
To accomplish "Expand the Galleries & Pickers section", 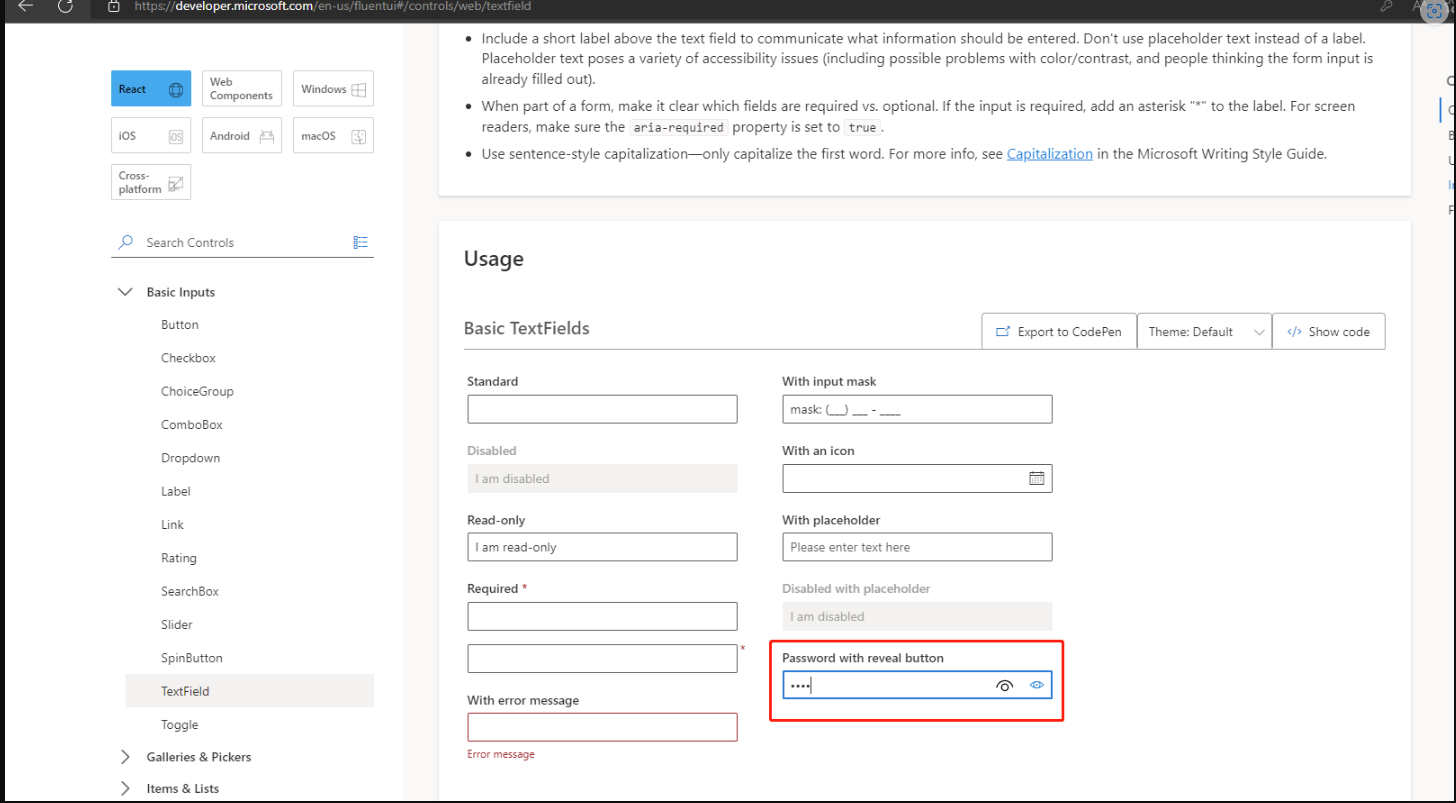I will pyautogui.click(x=124, y=756).
